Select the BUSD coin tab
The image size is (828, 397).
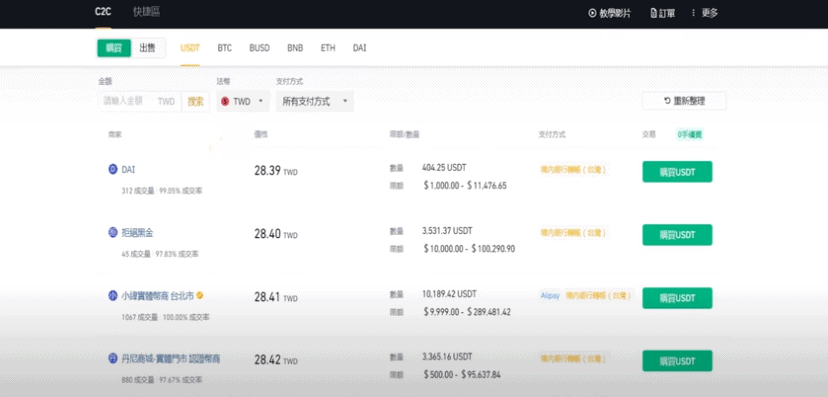pyautogui.click(x=259, y=48)
